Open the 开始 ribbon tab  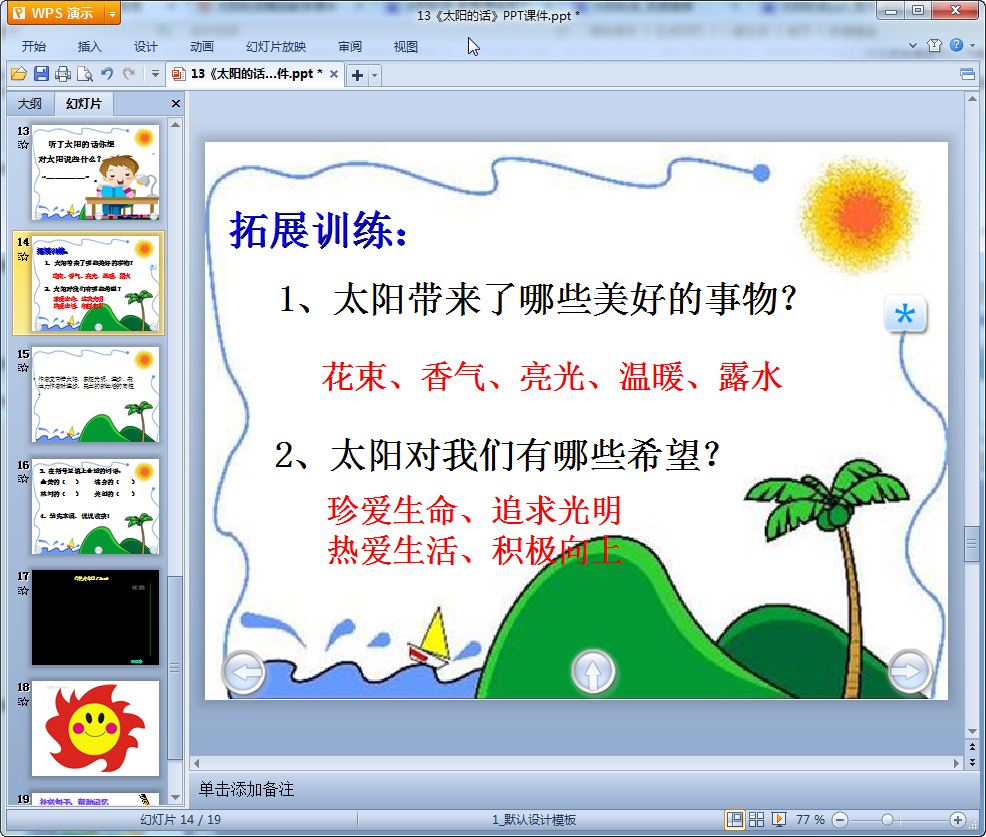tap(33, 47)
